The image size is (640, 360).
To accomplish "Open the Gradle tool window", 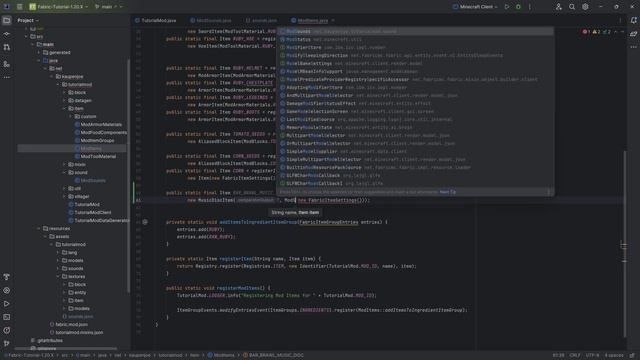I will pos(633,34).
